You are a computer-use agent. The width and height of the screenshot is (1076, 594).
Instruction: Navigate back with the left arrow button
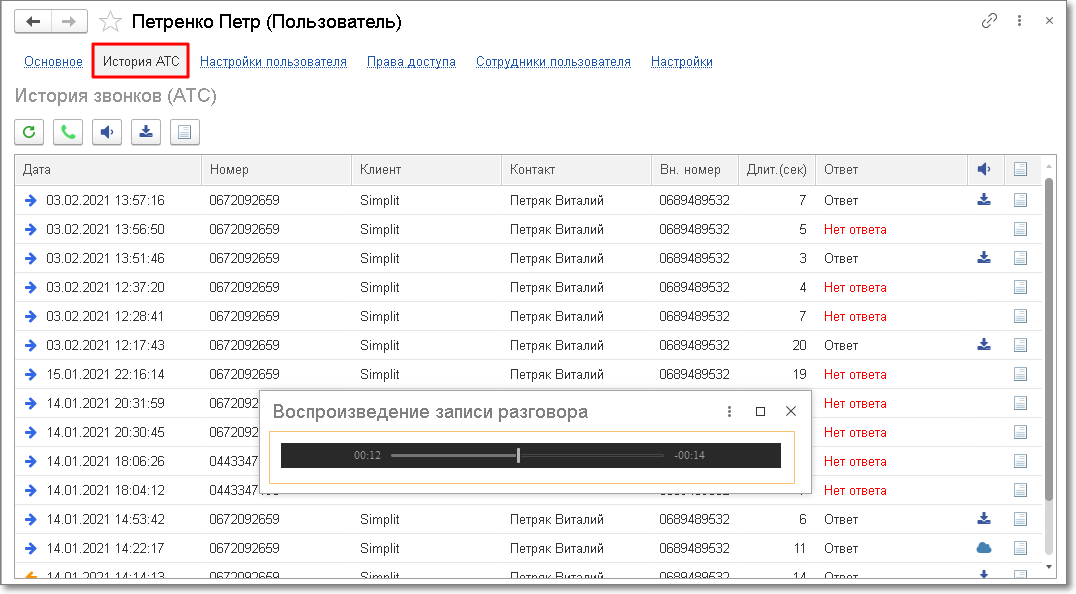(x=33, y=21)
